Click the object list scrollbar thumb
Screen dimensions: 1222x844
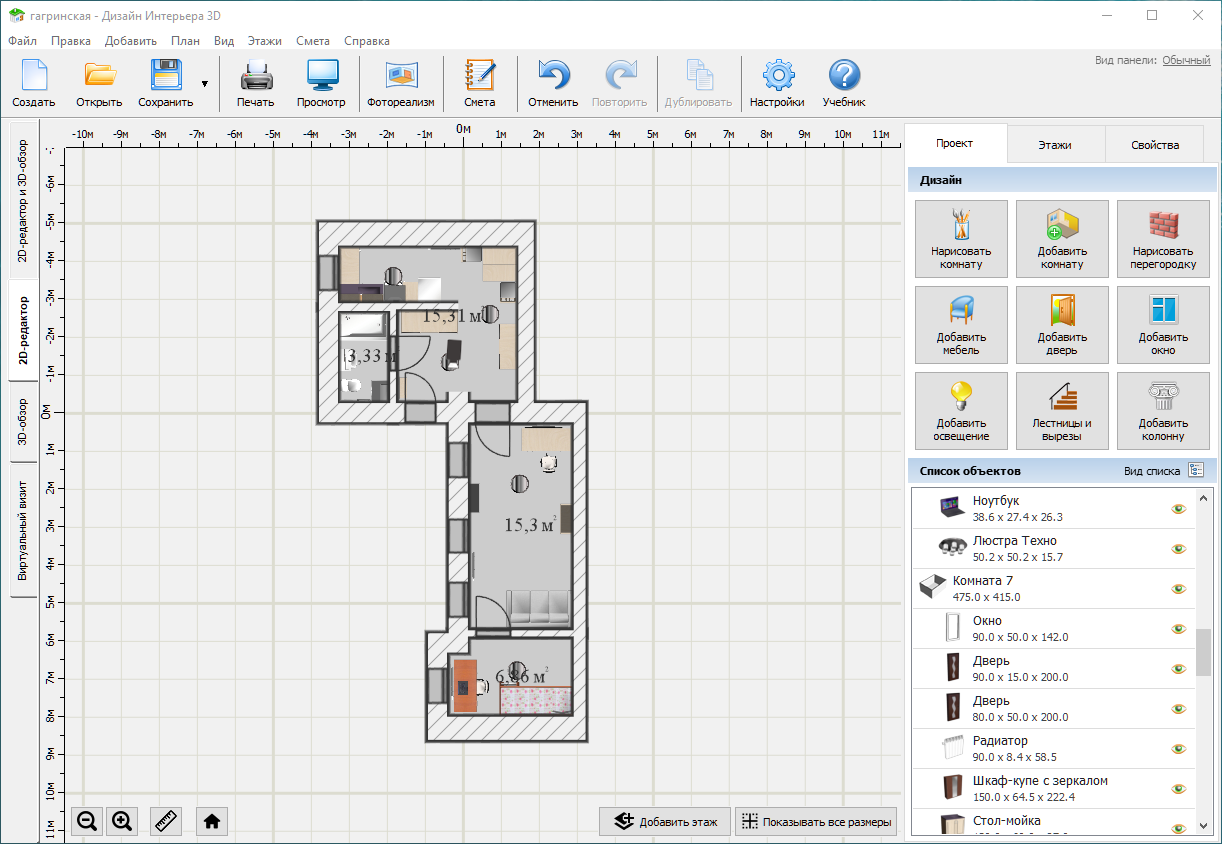1203,652
